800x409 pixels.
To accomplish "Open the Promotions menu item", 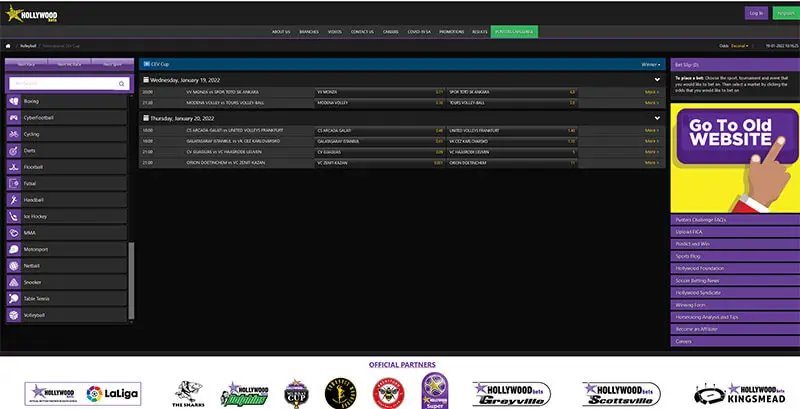I will point(452,32).
